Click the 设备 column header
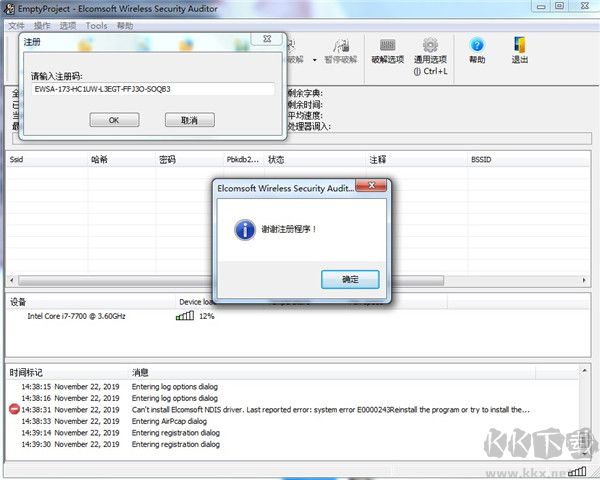Image resolution: width=600 pixels, height=480 pixels. tap(91, 302)
